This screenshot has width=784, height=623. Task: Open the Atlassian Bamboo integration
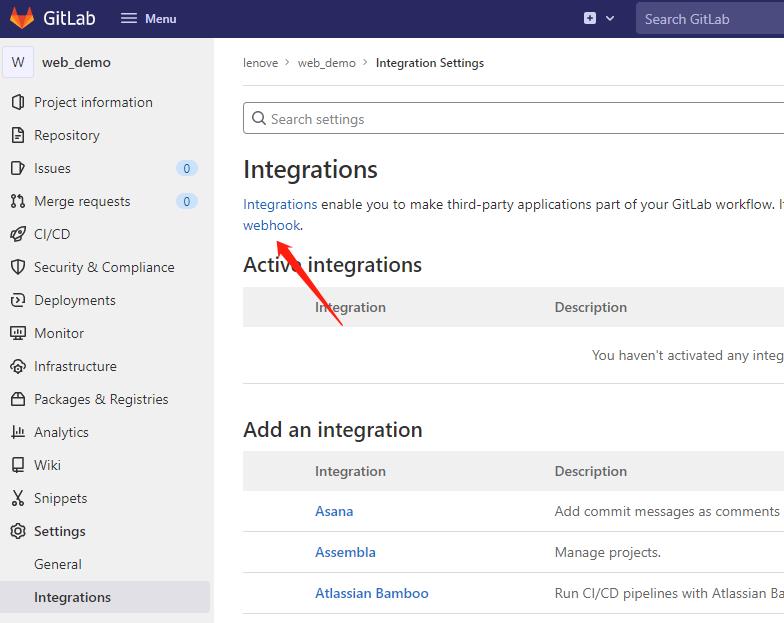pos(372,593)
